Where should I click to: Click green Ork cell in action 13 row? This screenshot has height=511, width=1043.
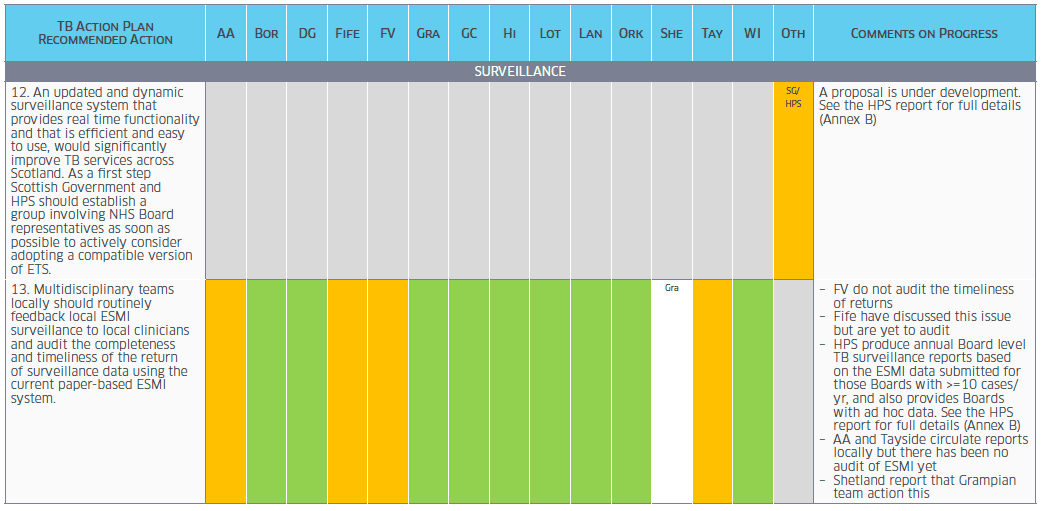[631, 391]
